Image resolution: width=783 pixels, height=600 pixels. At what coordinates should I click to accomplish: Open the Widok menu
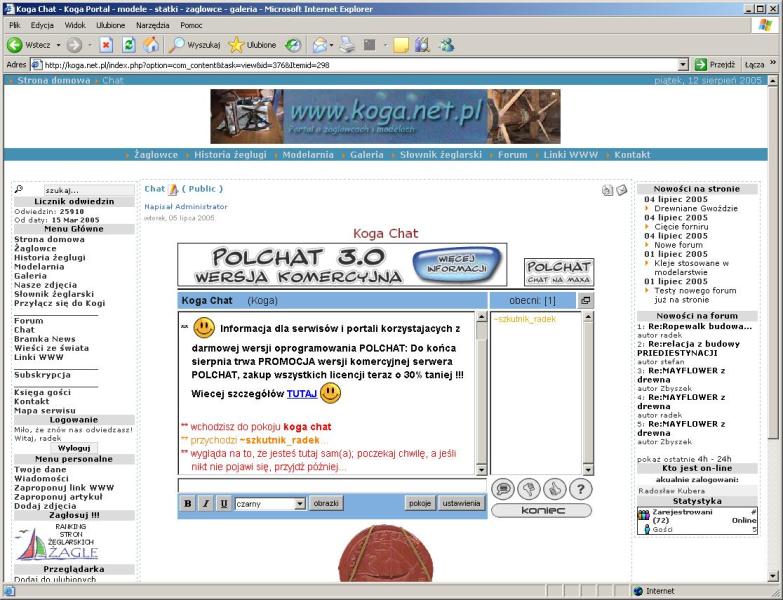tap(75, 25)
